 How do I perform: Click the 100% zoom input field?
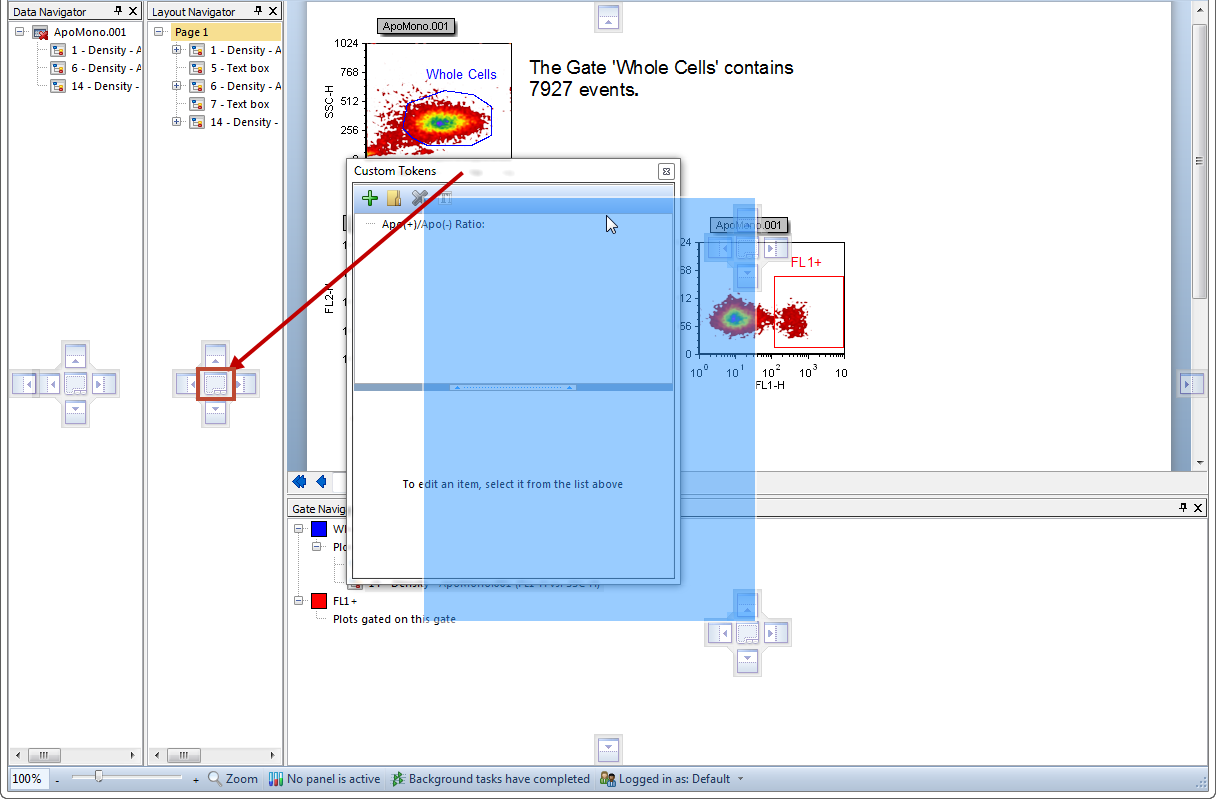[28, 778]
